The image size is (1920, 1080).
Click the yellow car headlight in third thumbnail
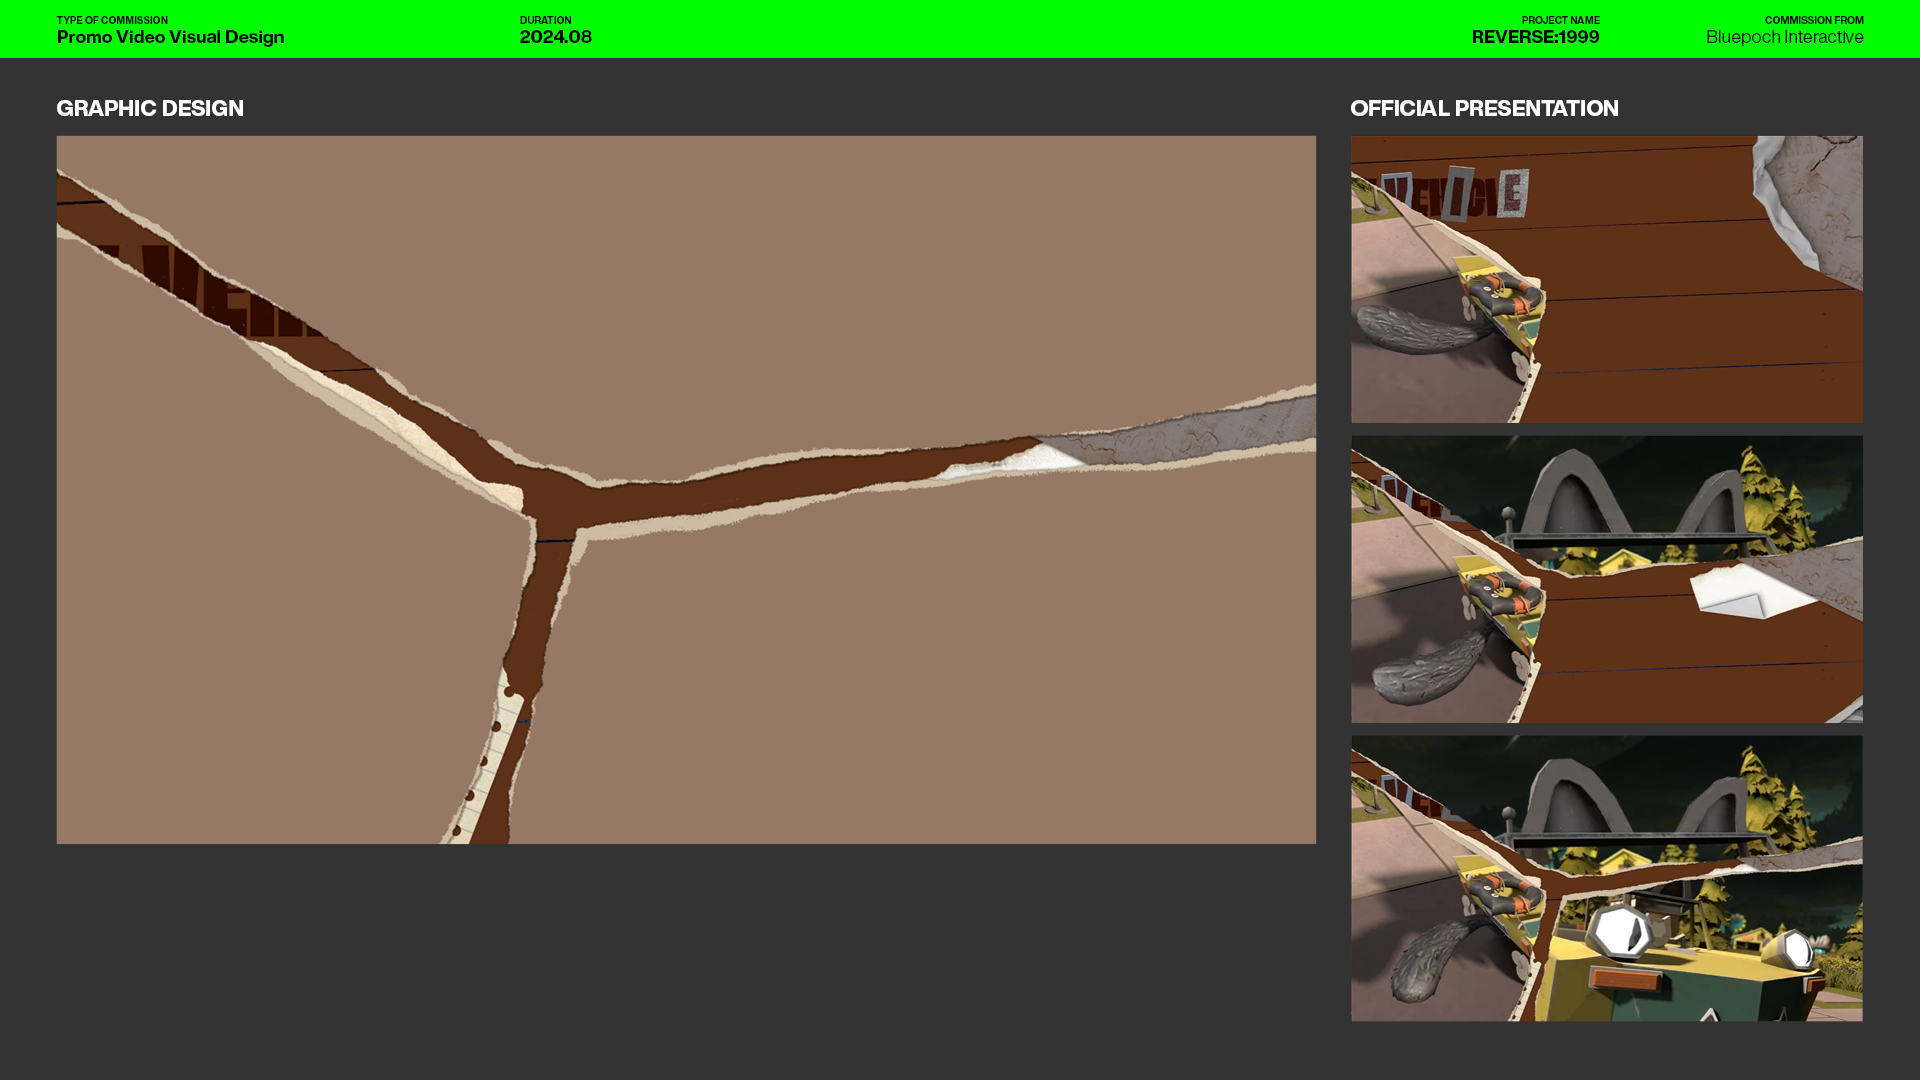[x=1620, y=930]
